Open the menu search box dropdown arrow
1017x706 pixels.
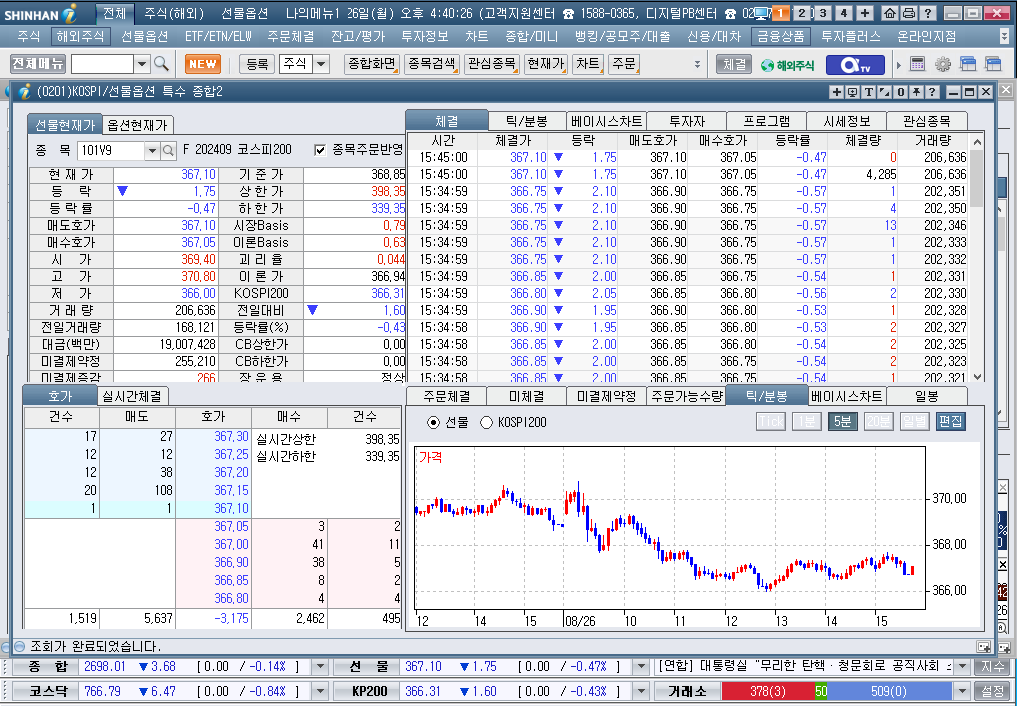tap(143, 64)
